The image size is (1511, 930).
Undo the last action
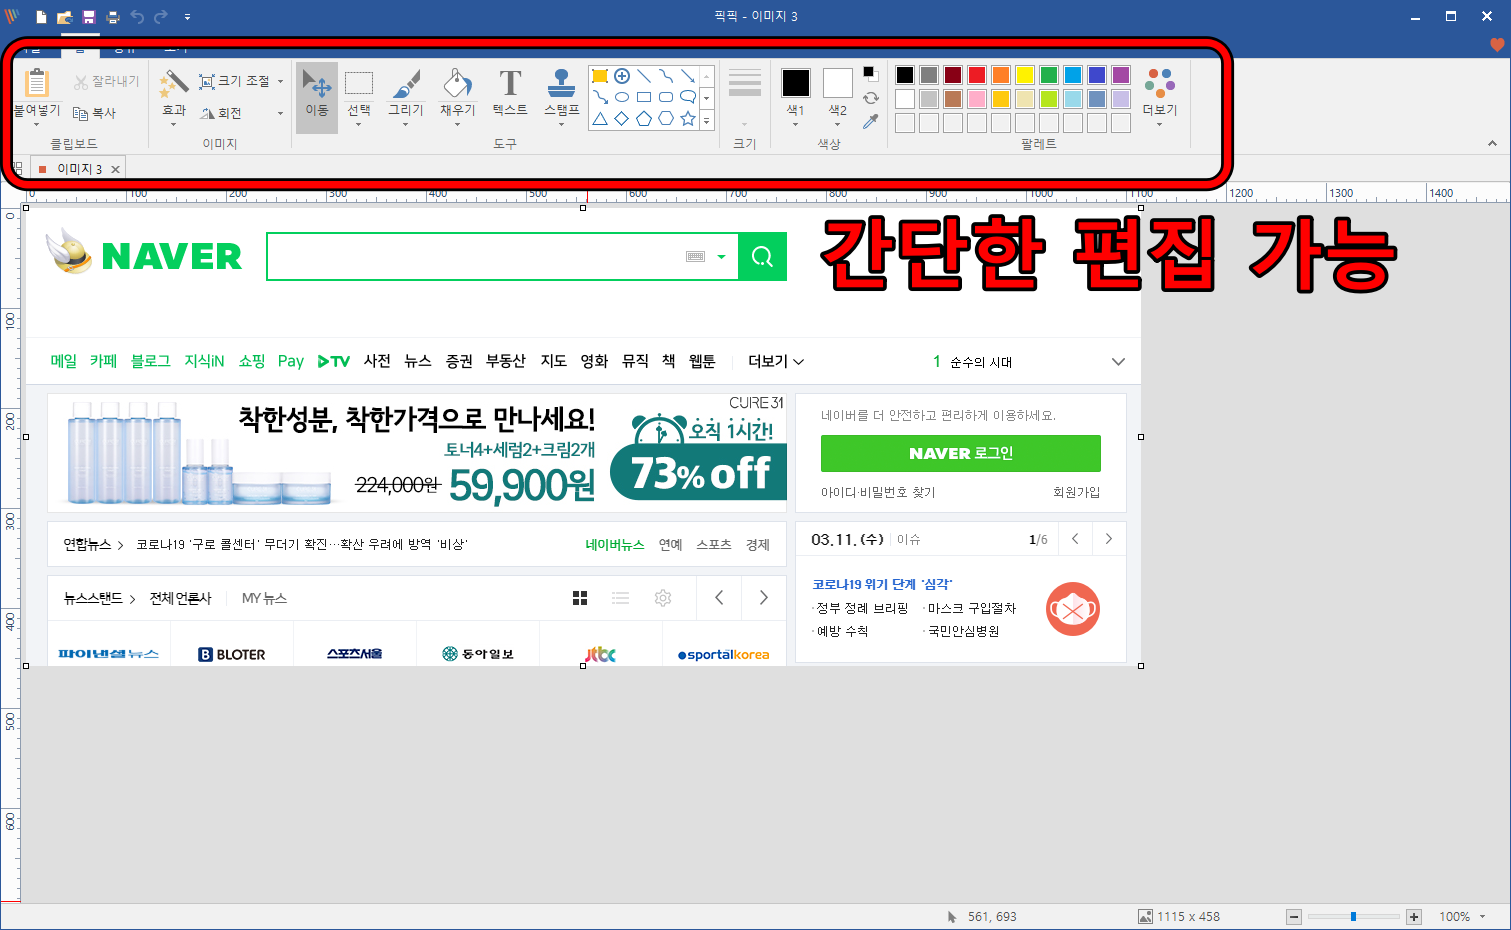click(x=137, y=17)
